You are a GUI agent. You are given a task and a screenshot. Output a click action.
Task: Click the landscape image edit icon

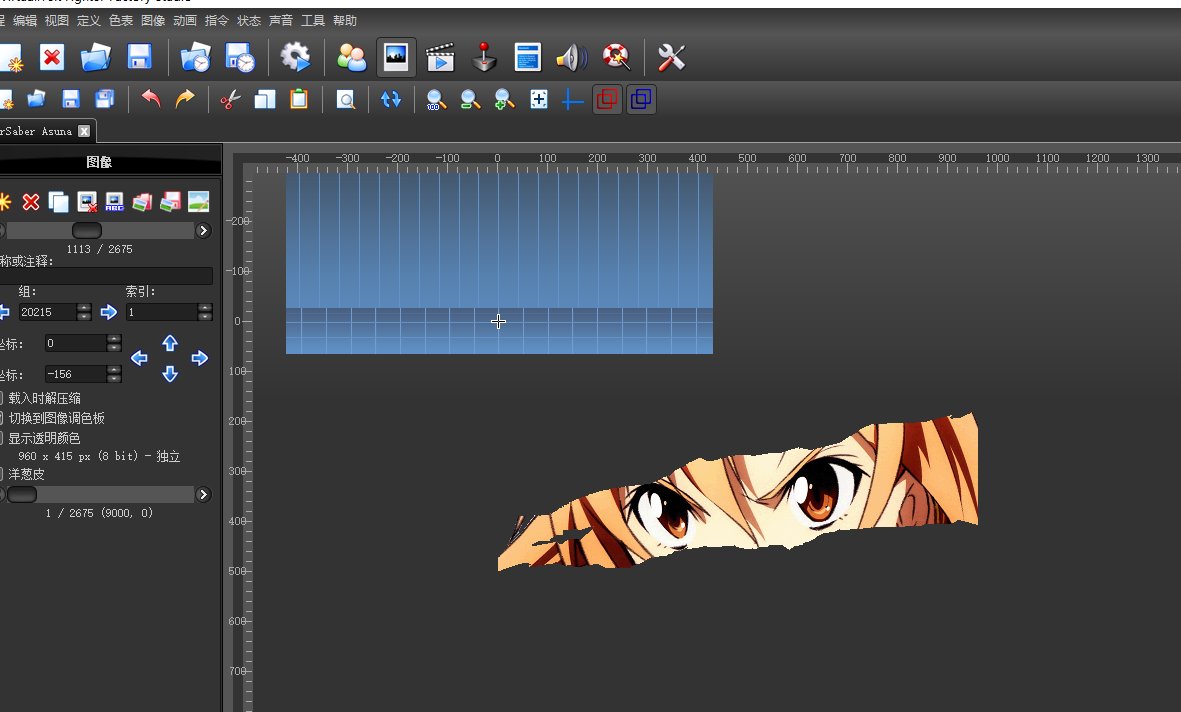click(198, 202)
